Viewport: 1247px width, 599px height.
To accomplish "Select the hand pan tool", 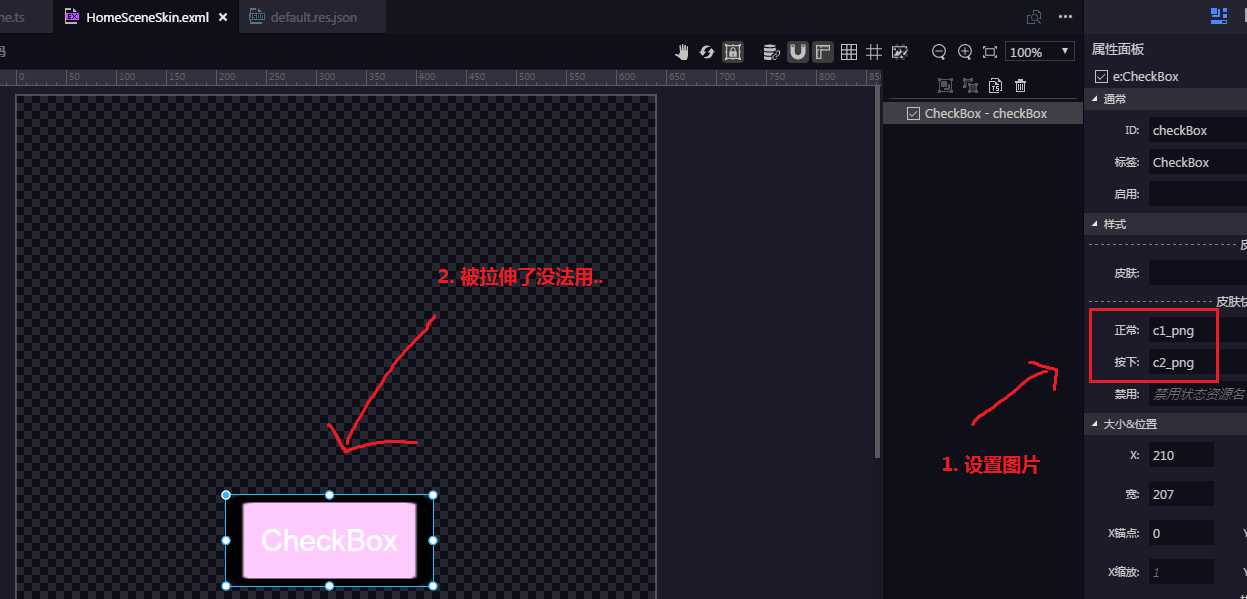I will click(682, 52).
